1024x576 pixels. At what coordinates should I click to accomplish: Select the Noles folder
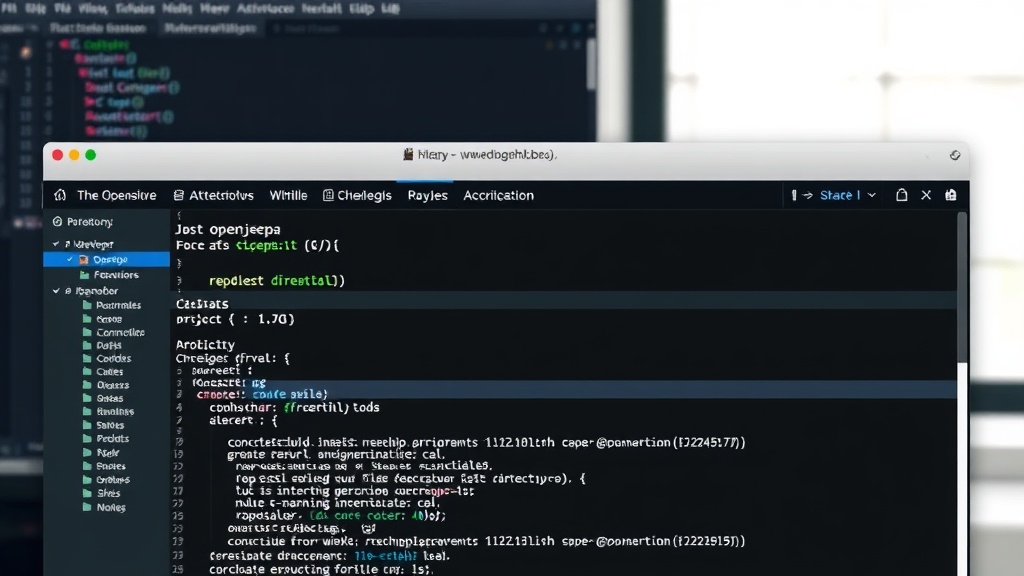(x=111, y=507)
